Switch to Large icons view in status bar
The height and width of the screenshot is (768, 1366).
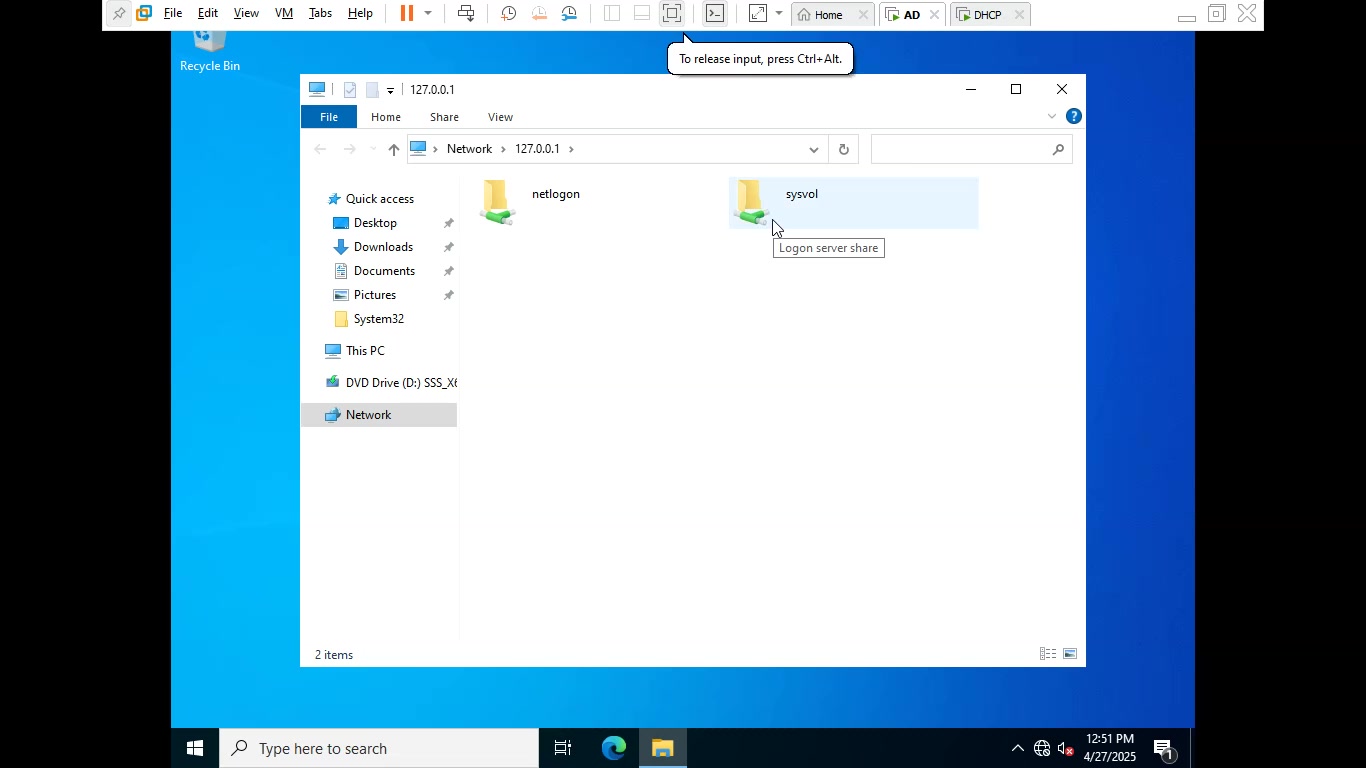pyautogui.click(x=1070, y=654)
